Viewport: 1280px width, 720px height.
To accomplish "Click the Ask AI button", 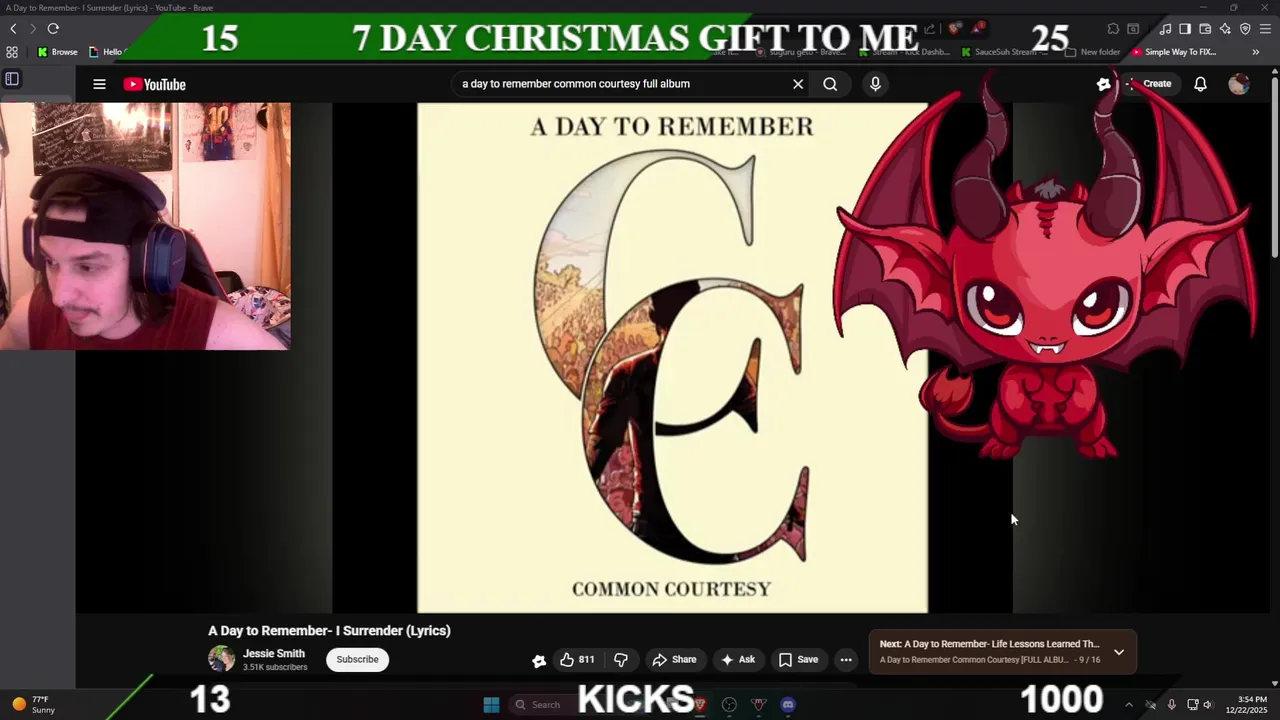I will (737, 659).
